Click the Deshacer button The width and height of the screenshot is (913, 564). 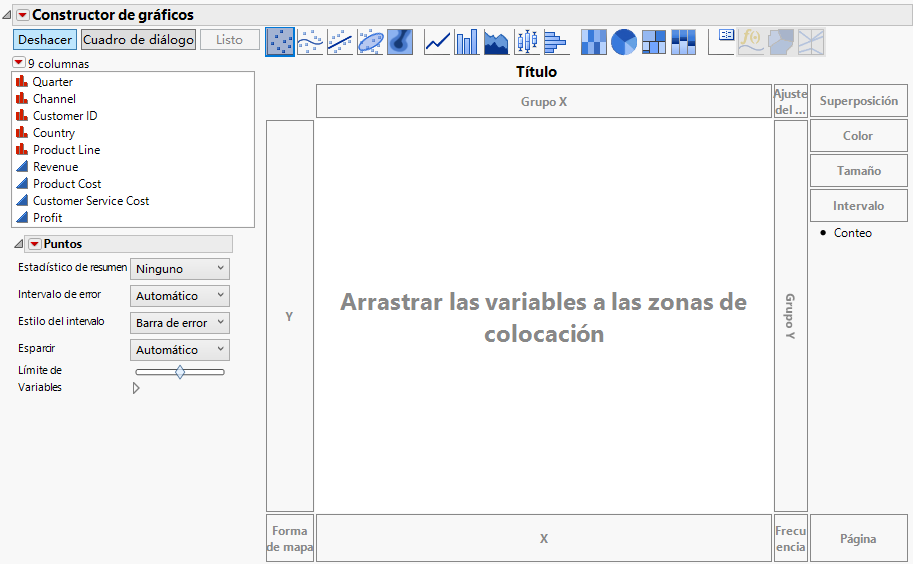pos(43,40)
